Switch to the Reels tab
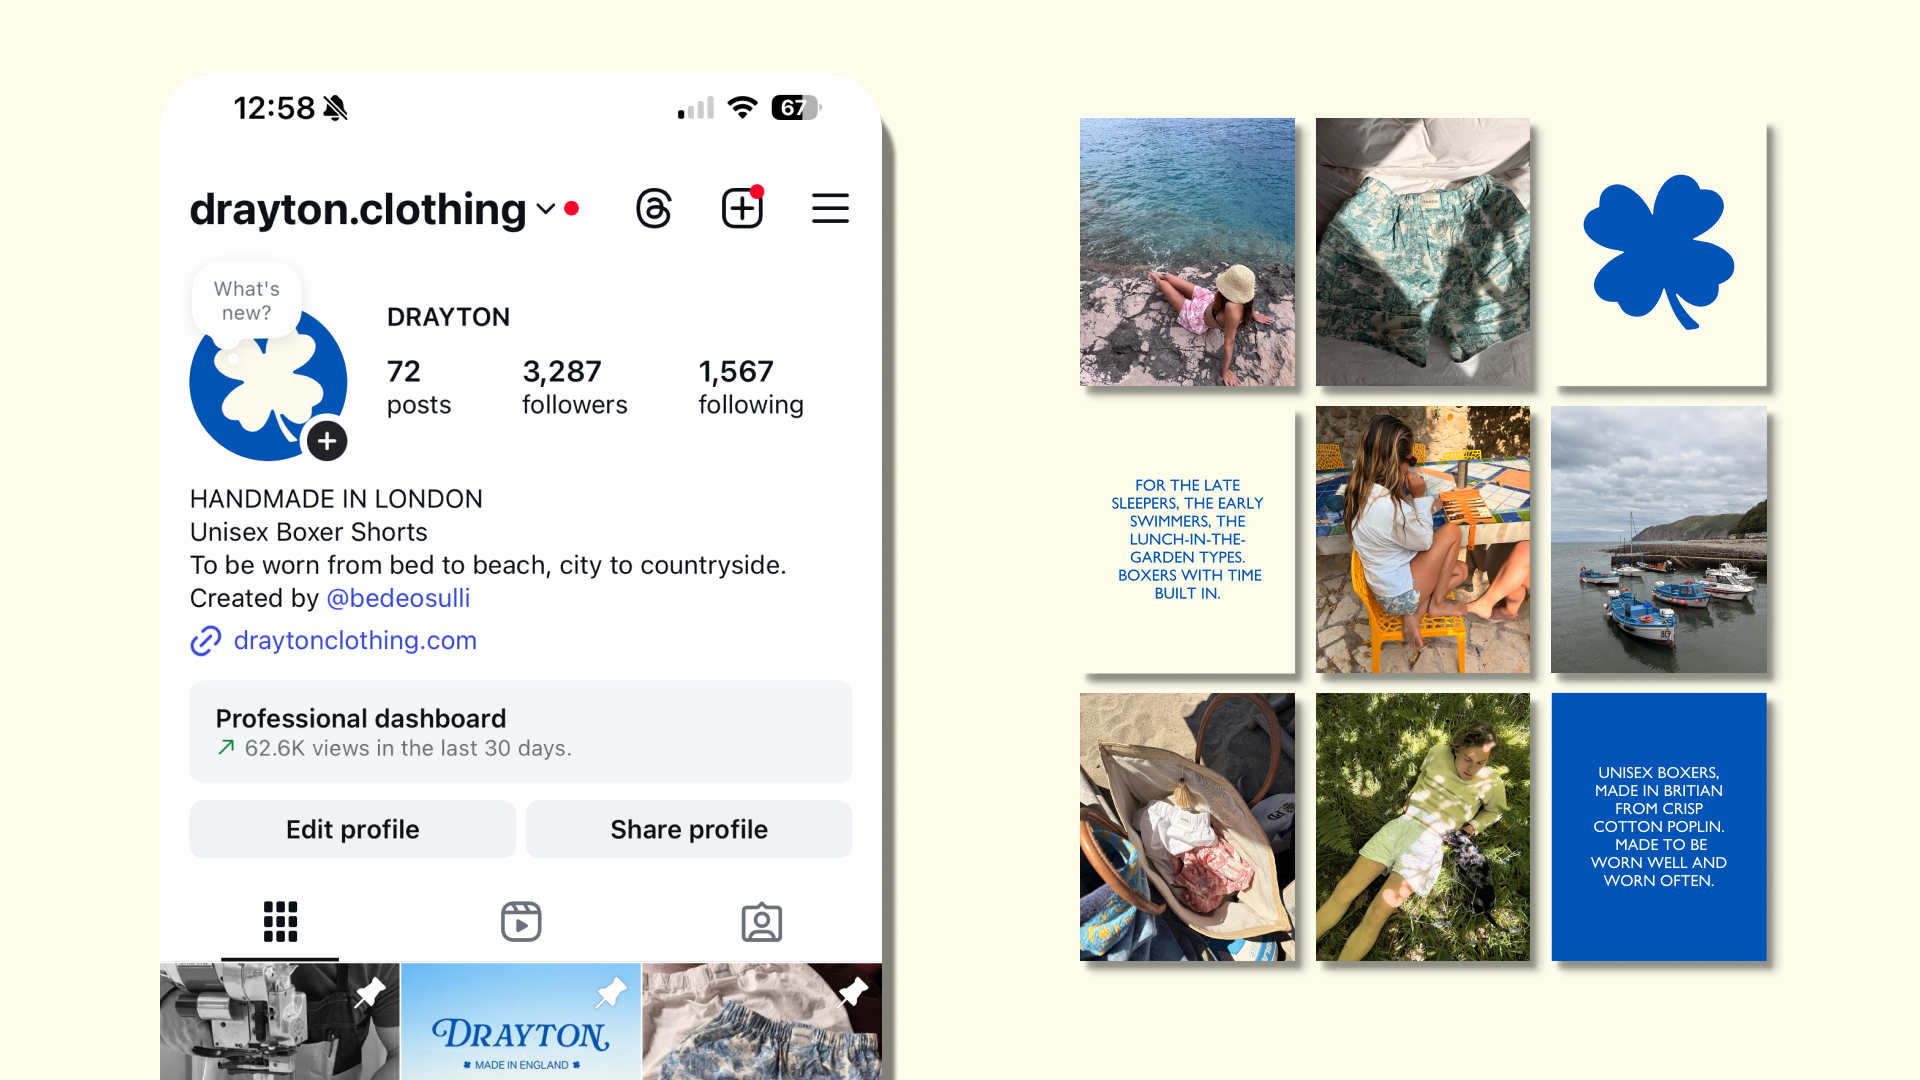The height and width of the screenshot is (1080, 1920). 521,922
